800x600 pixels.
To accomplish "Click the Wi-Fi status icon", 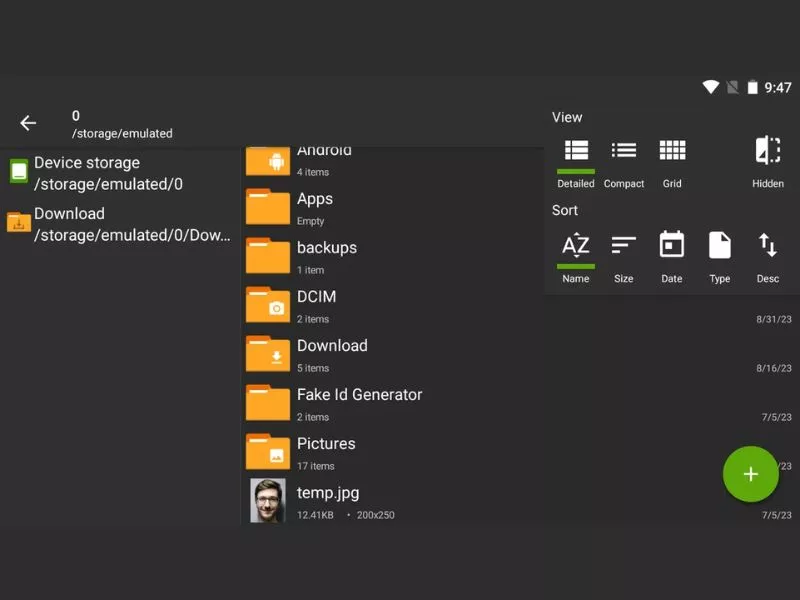I will (710, 87).
